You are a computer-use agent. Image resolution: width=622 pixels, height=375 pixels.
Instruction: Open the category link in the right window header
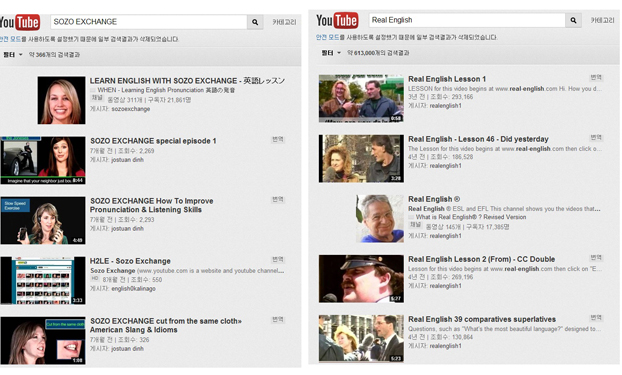pos(602,20)
